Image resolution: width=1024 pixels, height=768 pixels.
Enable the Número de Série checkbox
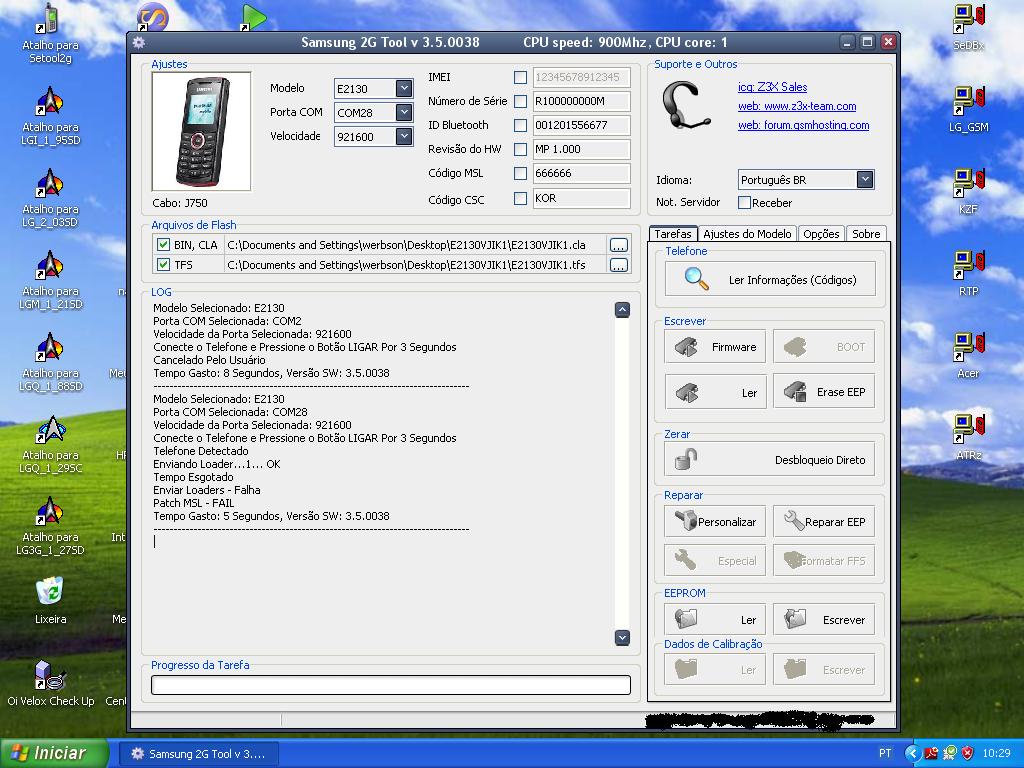pos(520,101)
